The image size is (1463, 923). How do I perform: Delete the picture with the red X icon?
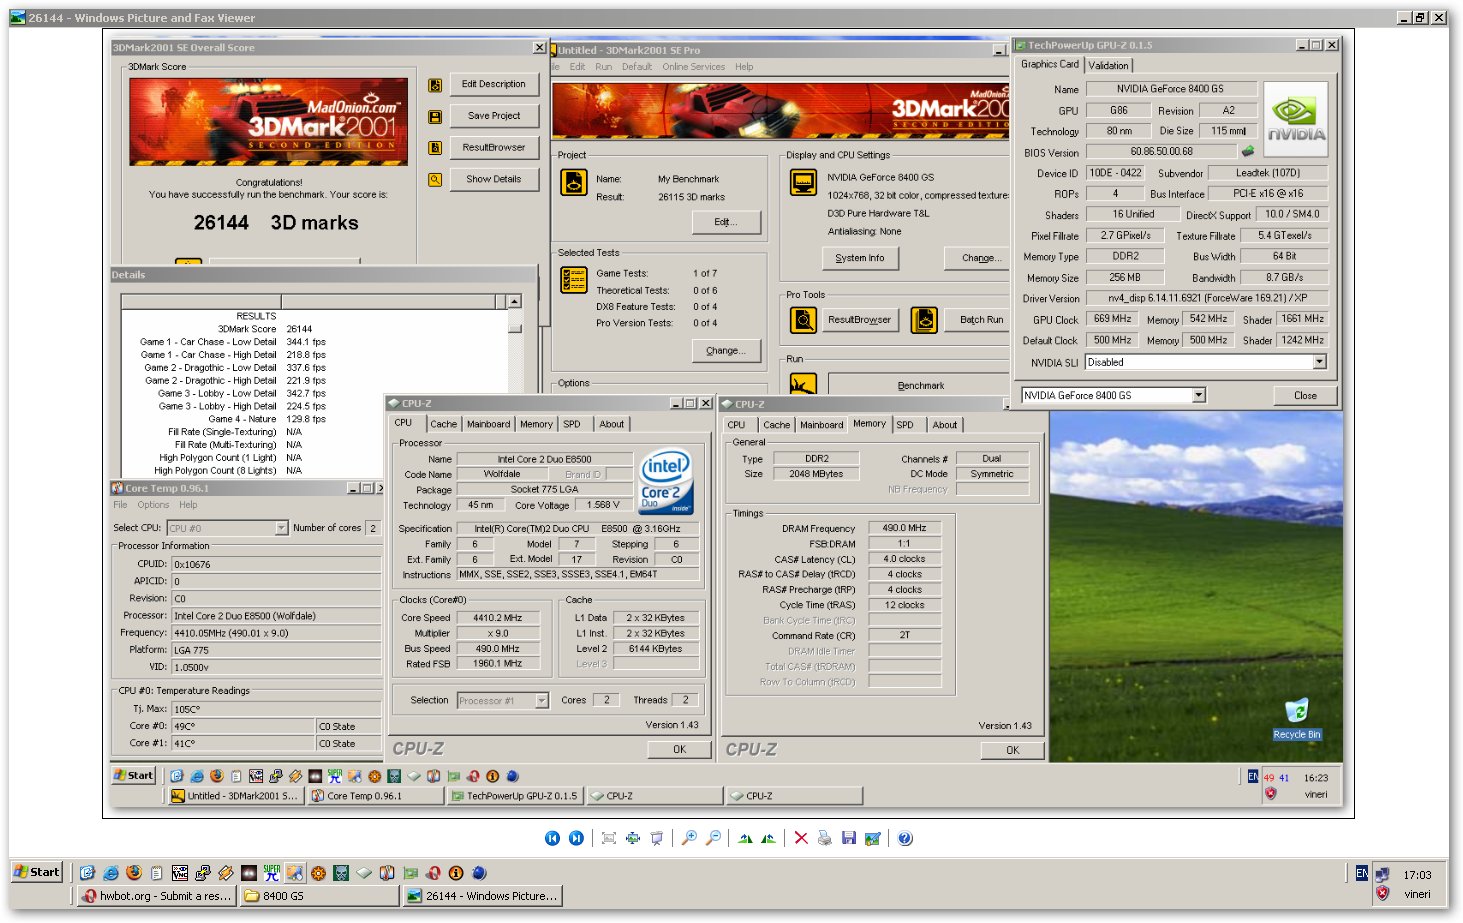tap(801, 838)
